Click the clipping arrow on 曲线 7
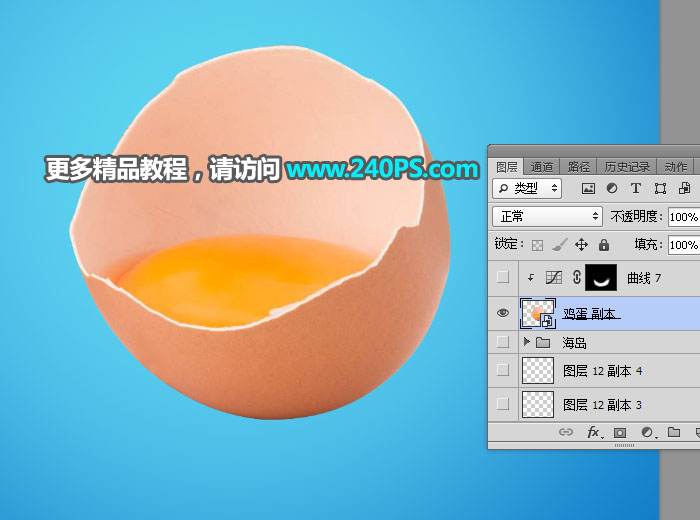The width and height of the screenshot is (700, 520). click(531, 278)
